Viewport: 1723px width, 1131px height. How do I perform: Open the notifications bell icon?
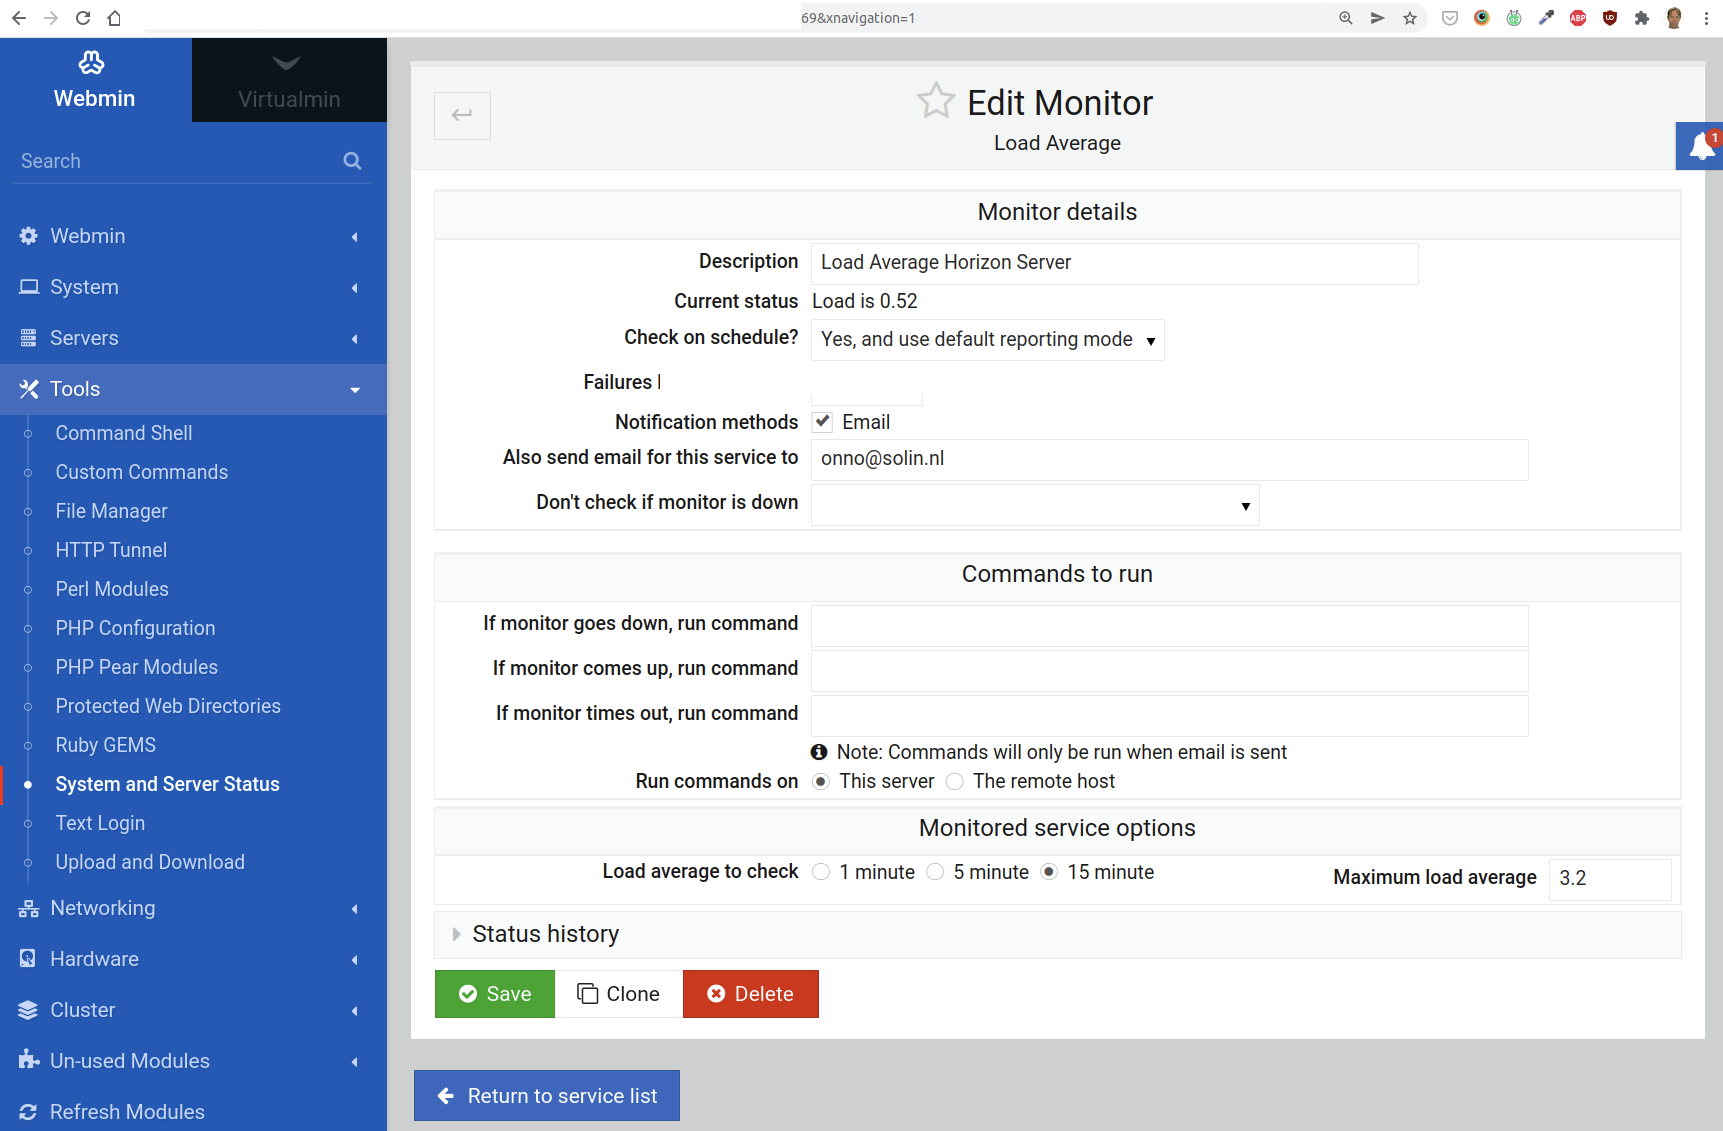click(x=1701, y=147)
